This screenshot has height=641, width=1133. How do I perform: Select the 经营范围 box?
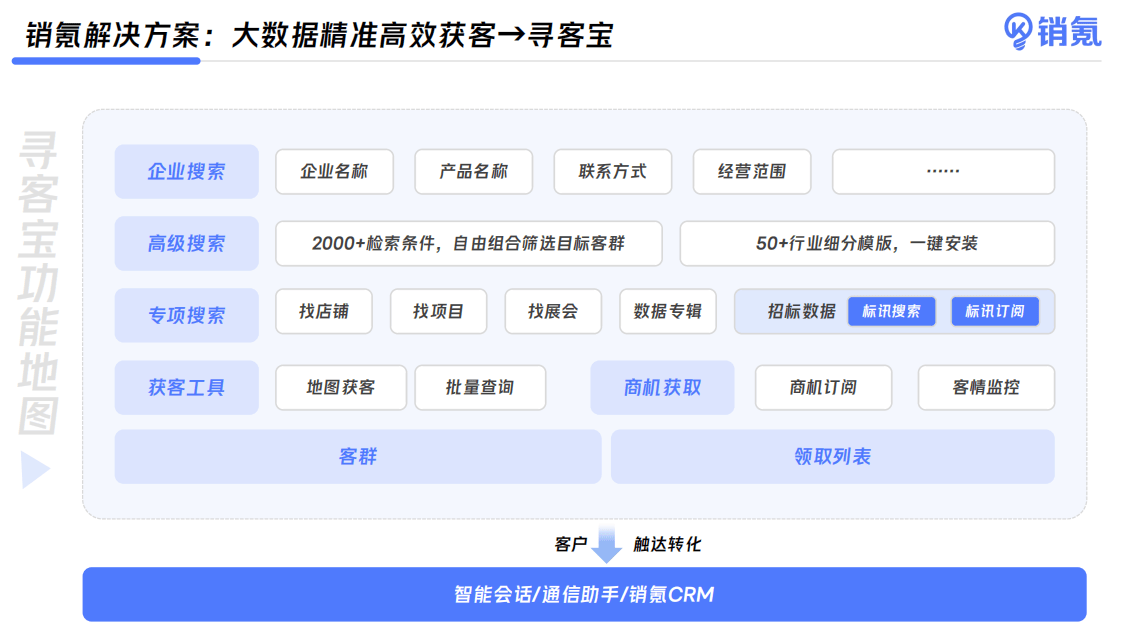tap(751, 171)
